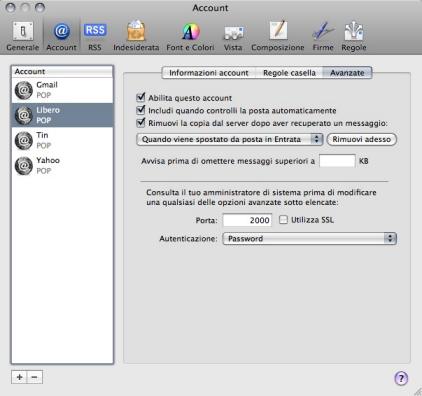Open the Firme signatures pane
This screenshot has height=396, width=422.
(x=323, y=36)
